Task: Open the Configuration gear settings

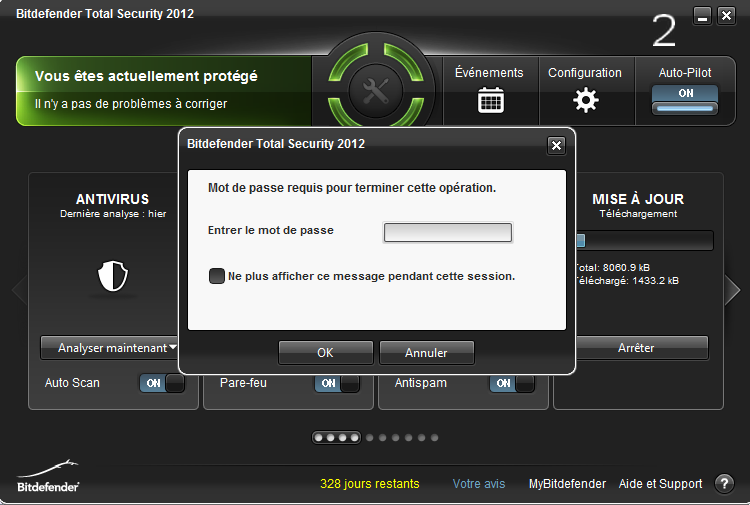Action: point(586,91)
